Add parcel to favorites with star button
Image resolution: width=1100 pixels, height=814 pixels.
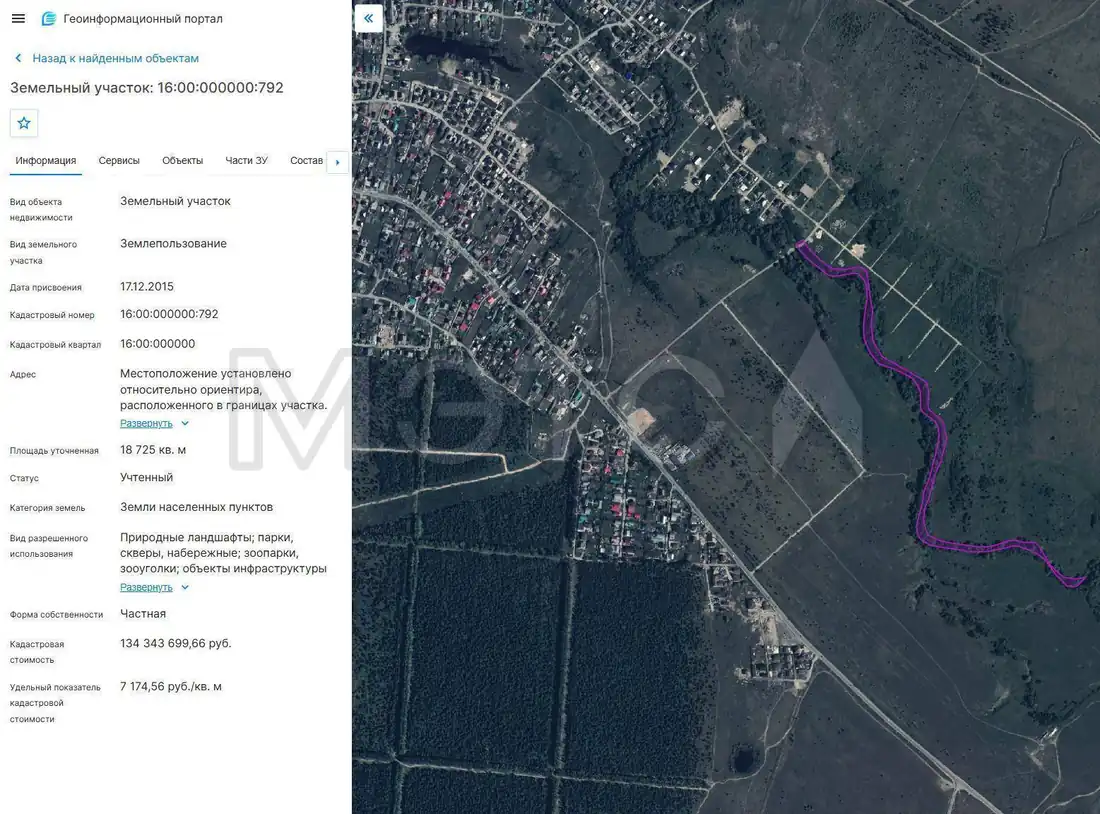click(x=24, y=124)
